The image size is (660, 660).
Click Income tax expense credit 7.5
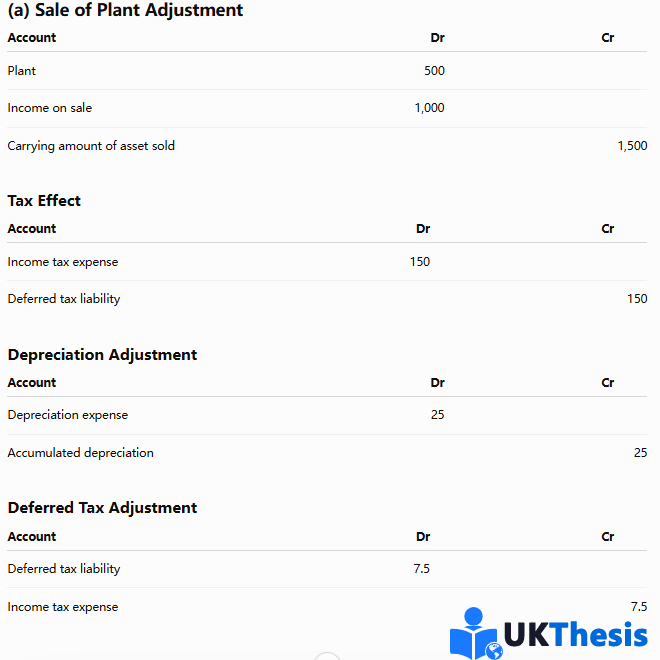[x=639, y=607]
